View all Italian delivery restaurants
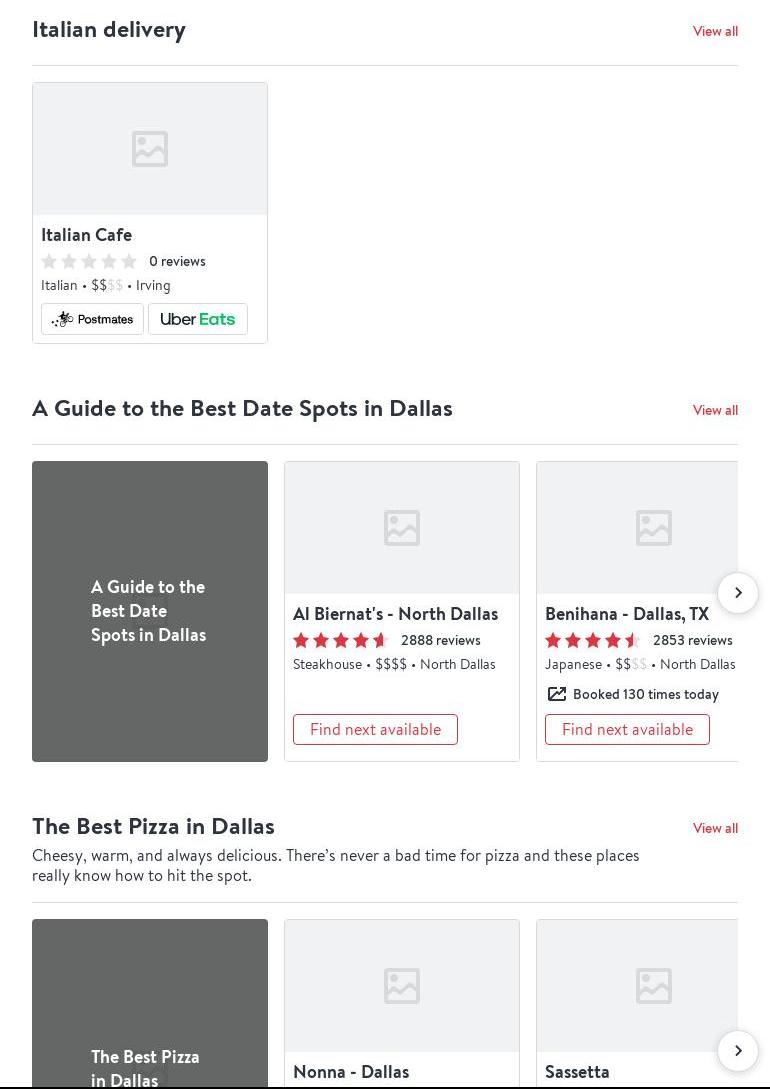The width and height of the screenshot is (770, 1089). click(715, 31)
